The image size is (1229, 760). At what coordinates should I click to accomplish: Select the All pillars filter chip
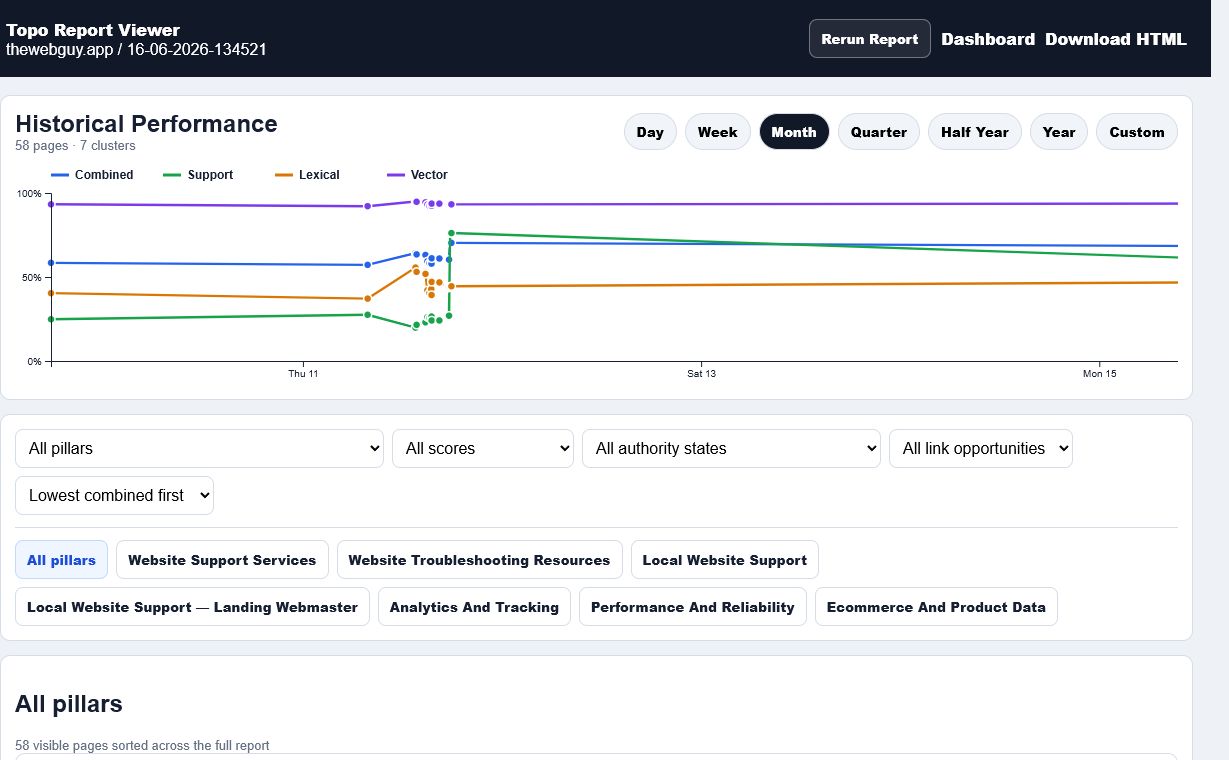[x=61, y=560]
